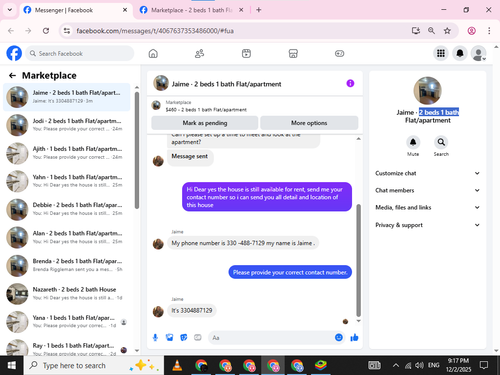Open the notifications bell in the Facebook header
500x375 pixels.
pos(460,53)
